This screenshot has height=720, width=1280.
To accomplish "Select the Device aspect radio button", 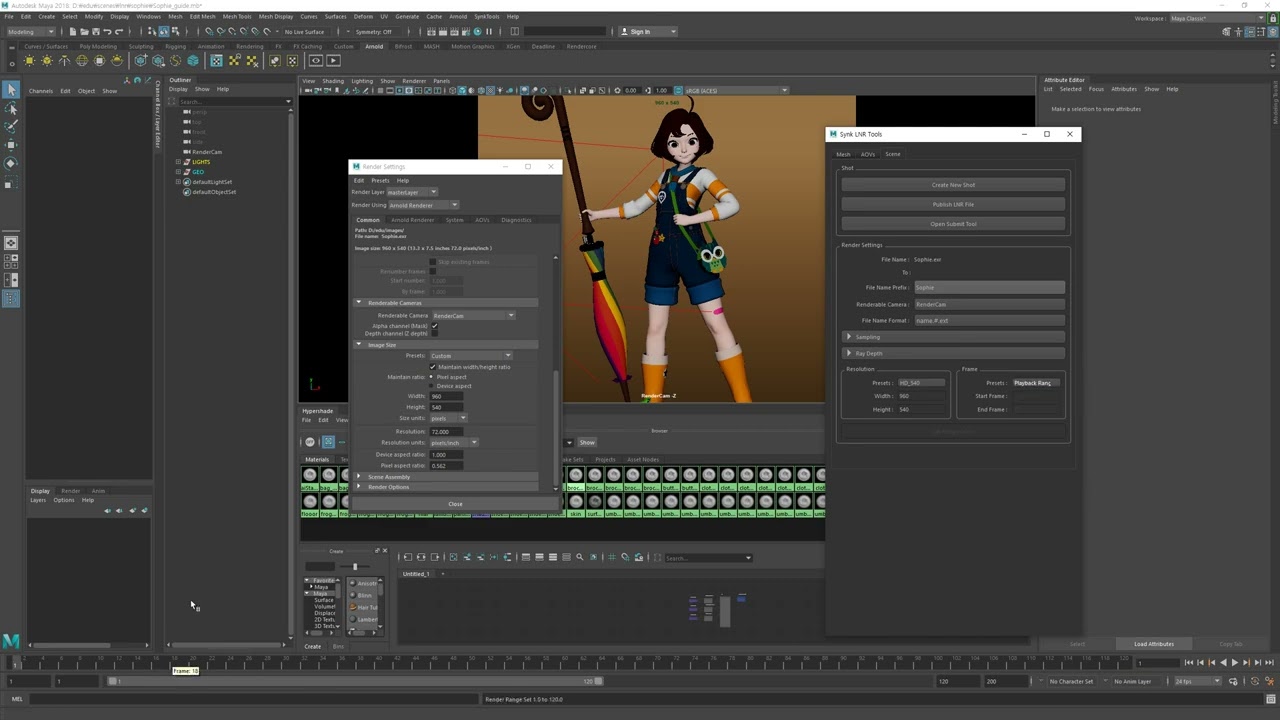I will point(432,386).
